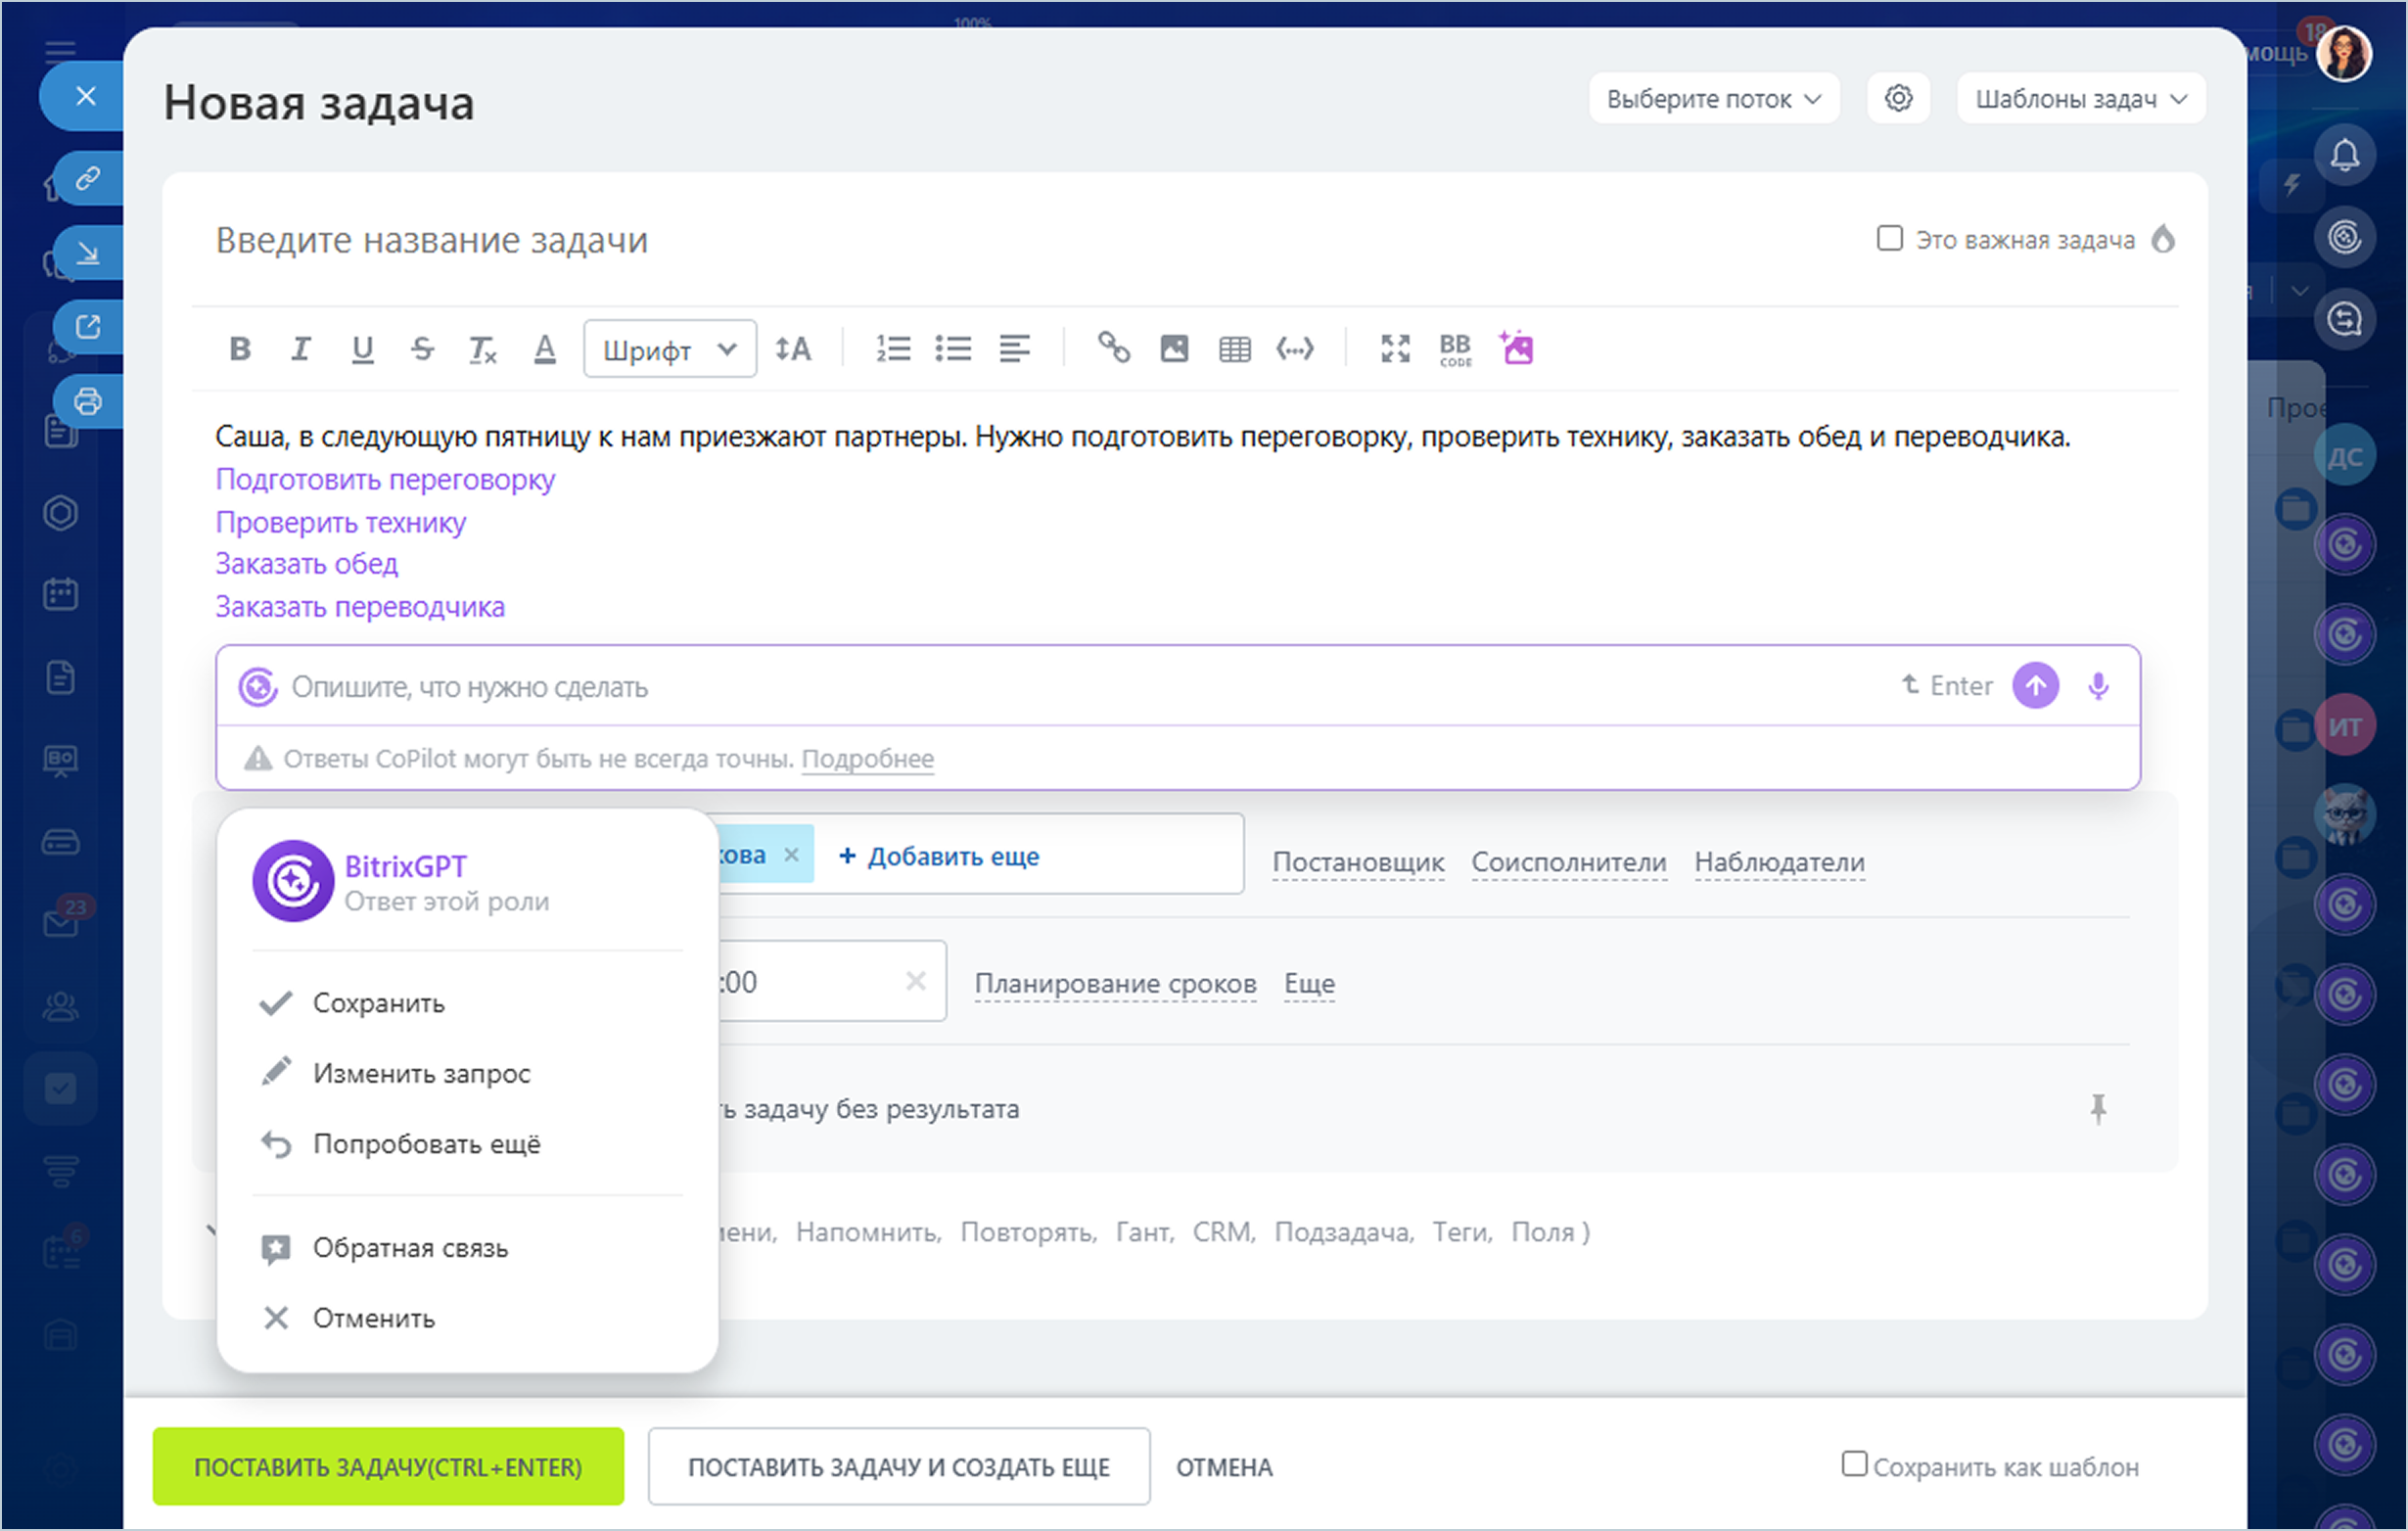
Task: Open CoPilot image generation icon
Action: pyautogui.click(x=1516, y=348)
